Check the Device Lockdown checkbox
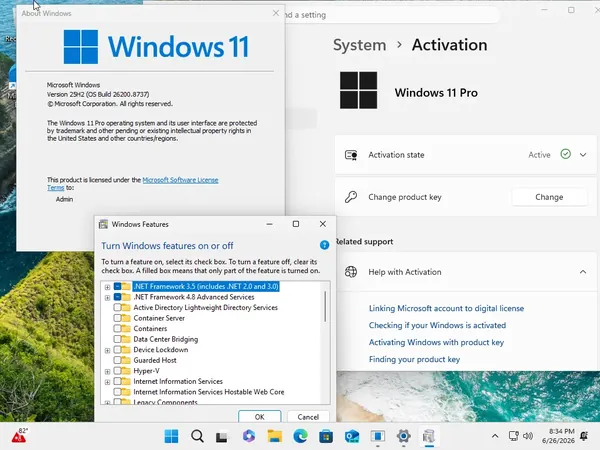 click(x=117, y=349)
